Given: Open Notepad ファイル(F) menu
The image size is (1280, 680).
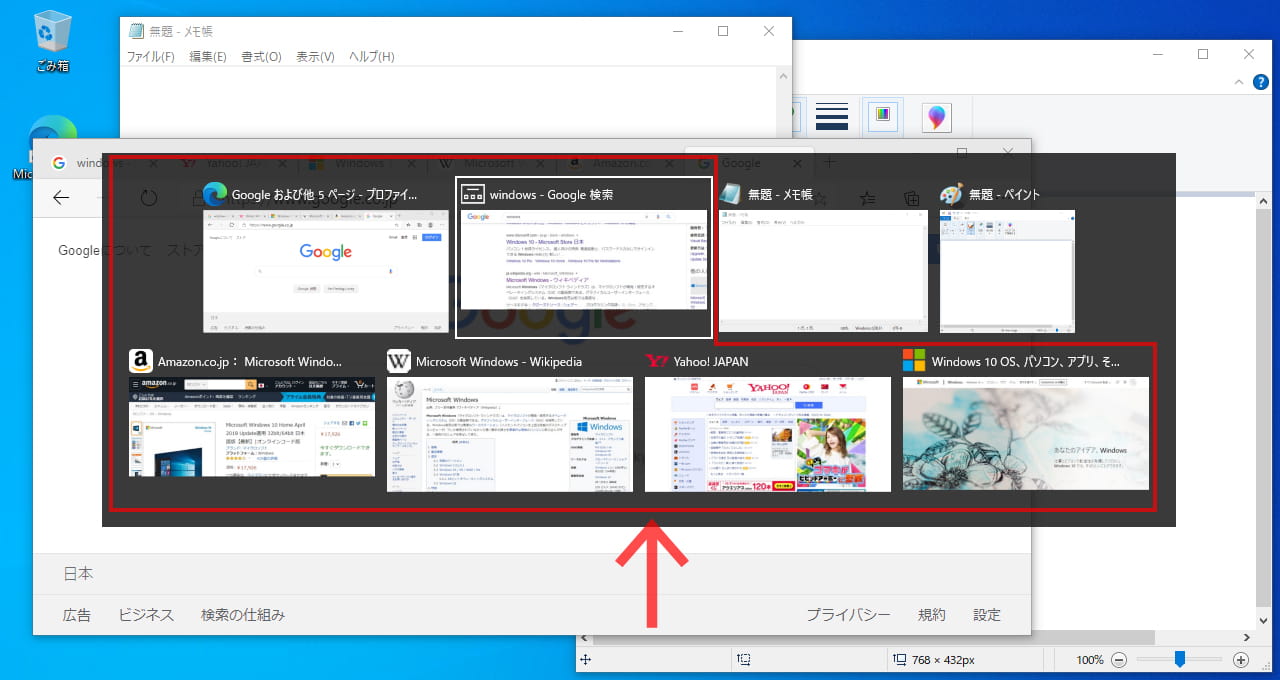Looking at the screenshot, I should click(151, 57).
